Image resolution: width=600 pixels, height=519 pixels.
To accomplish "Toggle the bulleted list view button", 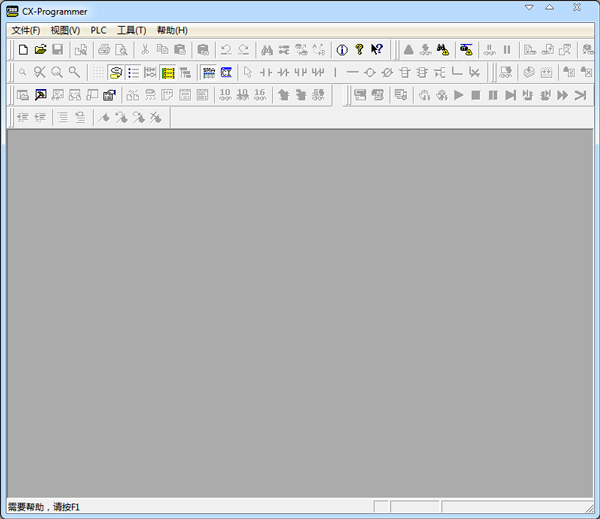I will click(133, 72).
